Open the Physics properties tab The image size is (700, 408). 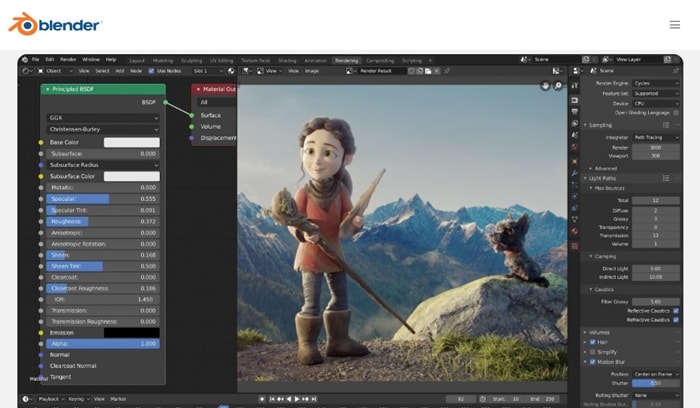pyautogui.click(x=575, y=196)
